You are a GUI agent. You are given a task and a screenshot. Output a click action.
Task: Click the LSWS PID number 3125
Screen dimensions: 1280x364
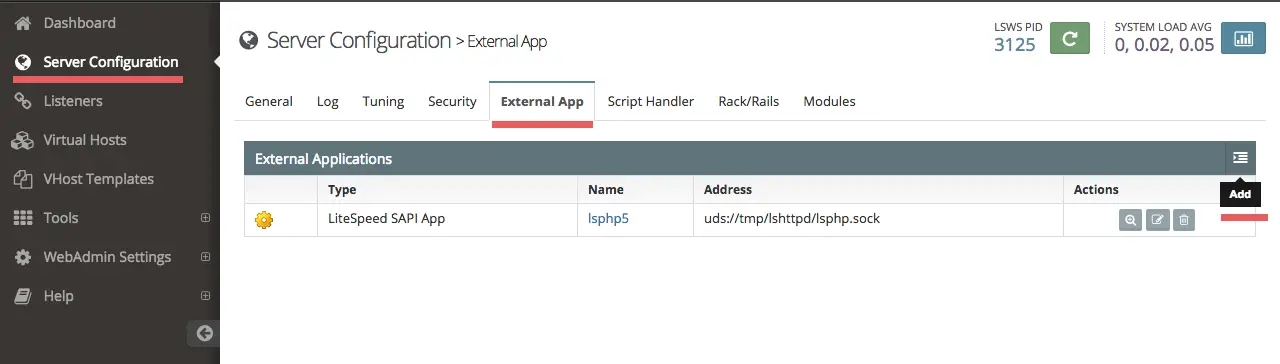1014,44
